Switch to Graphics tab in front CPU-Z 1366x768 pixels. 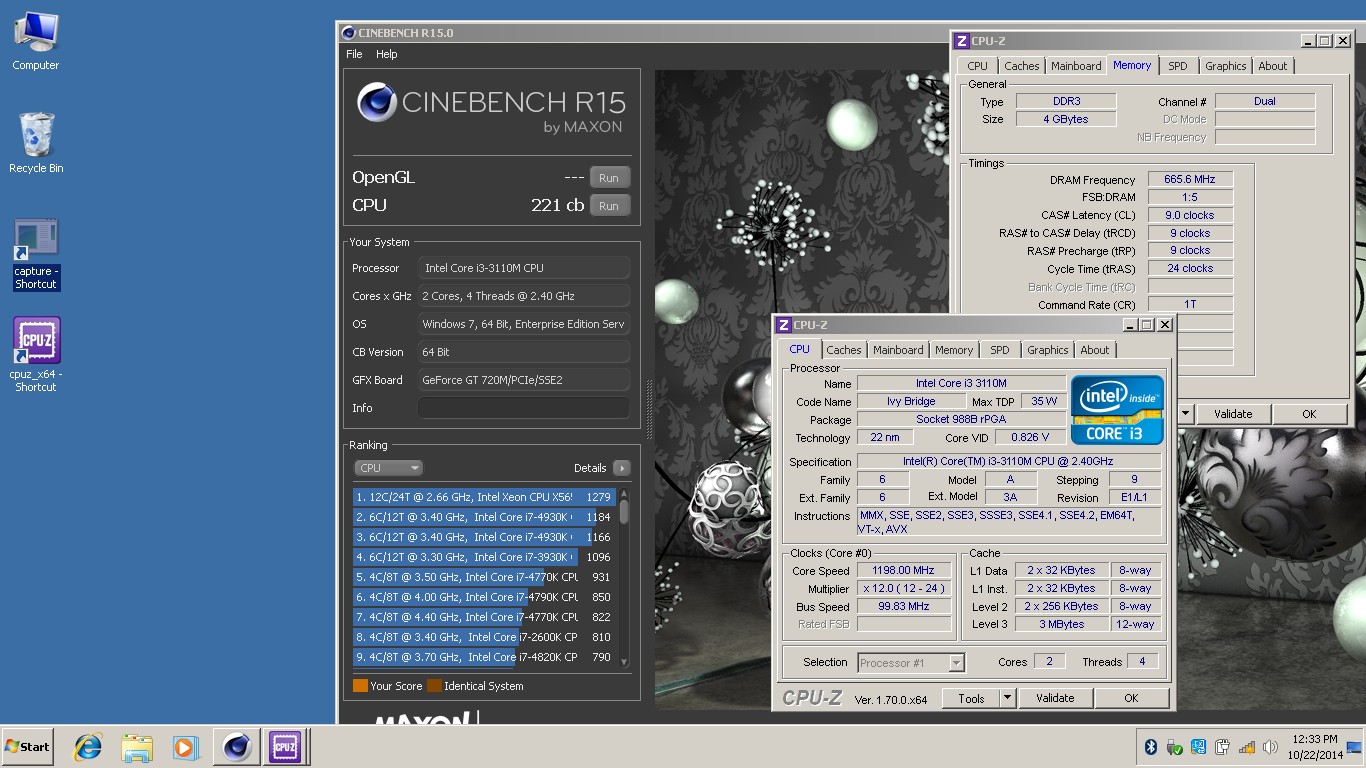[x=1048, y=350]
